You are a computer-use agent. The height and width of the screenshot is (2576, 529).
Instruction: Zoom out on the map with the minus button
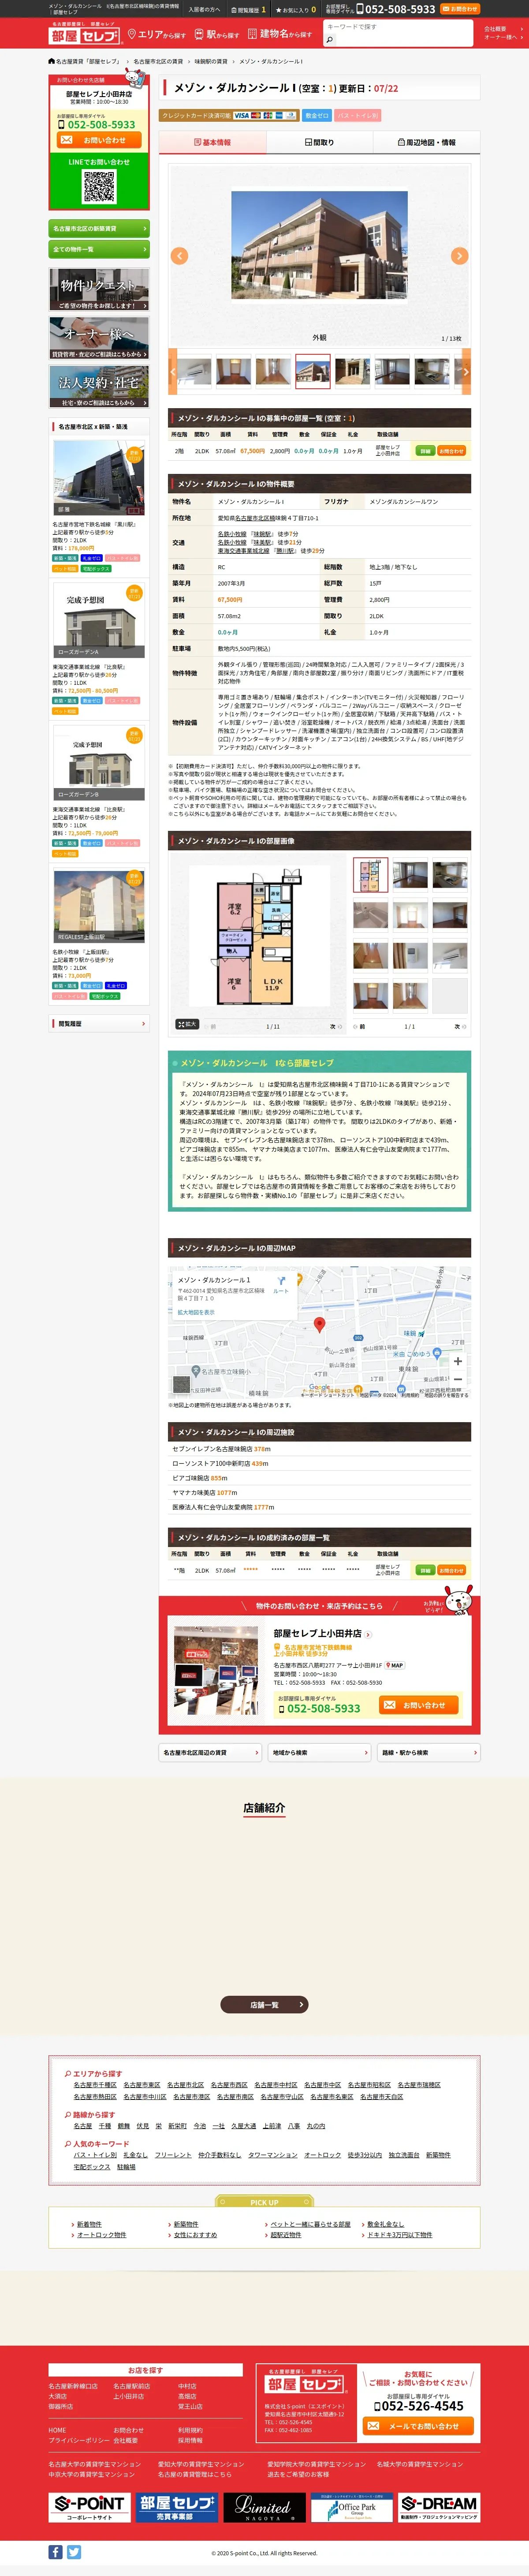(x=457, y=1379)
